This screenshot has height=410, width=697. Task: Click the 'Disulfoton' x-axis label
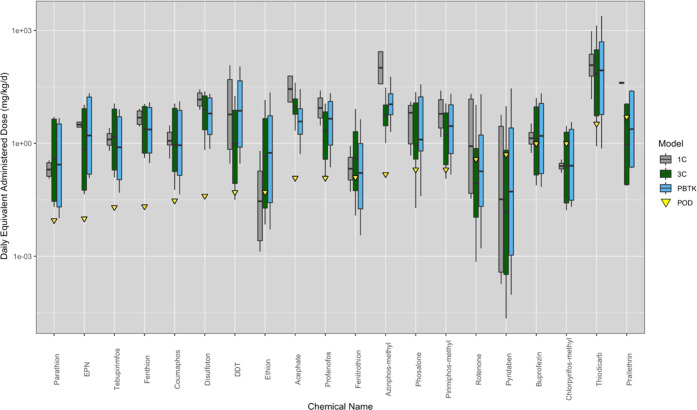[x=207, y=370]
